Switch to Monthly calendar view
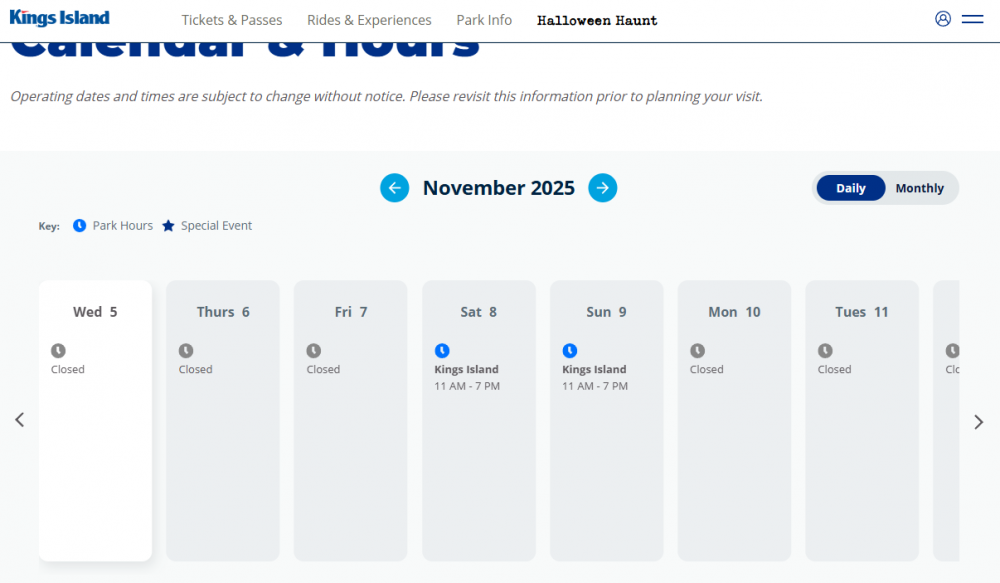This screenshot has height=583, width=1000. 919,188
